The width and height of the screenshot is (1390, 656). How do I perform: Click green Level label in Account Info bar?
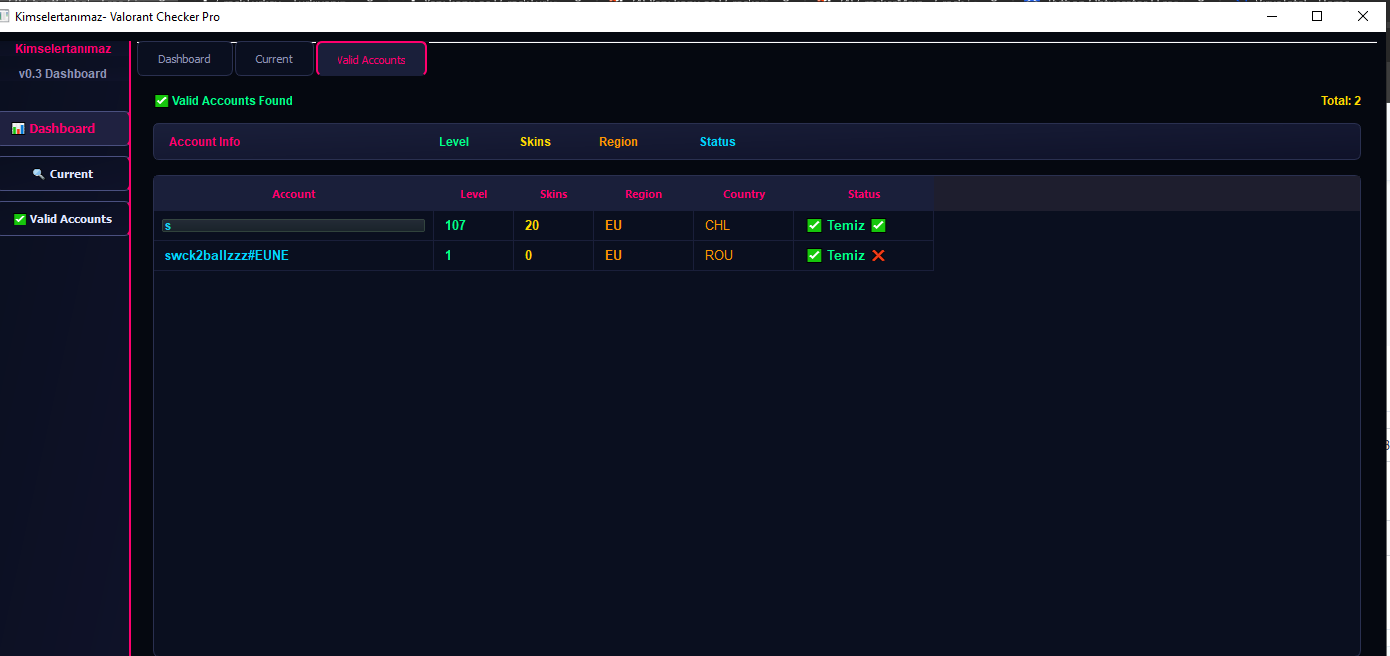coord(454,142)
